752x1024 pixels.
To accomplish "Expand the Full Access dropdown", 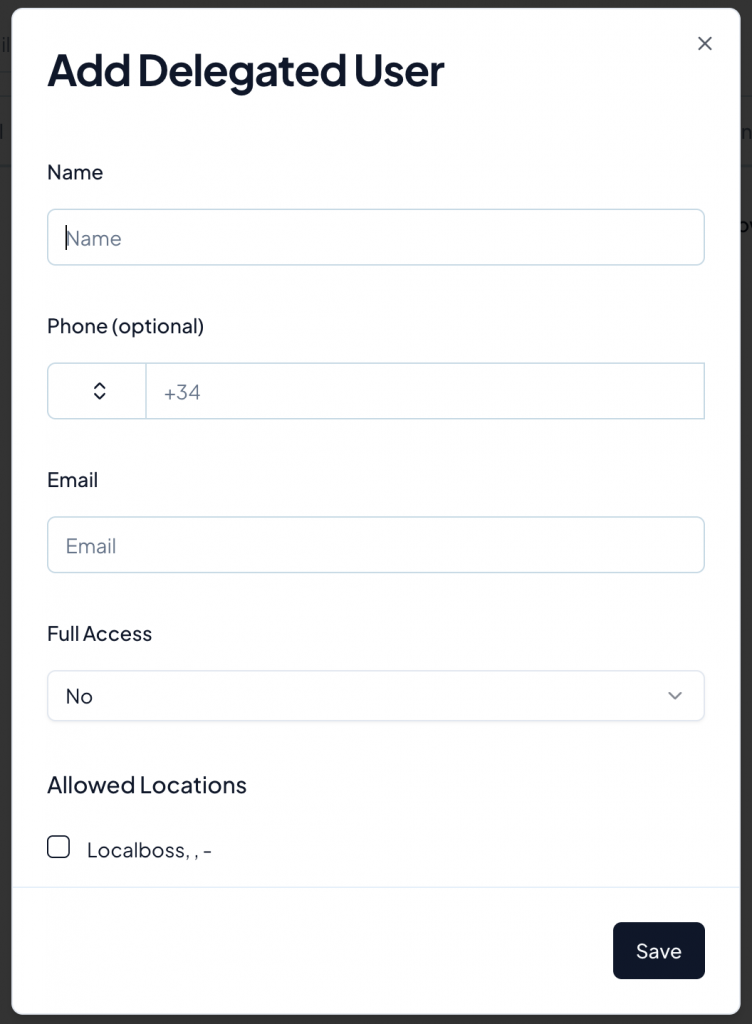I will (x=375, y=696).
